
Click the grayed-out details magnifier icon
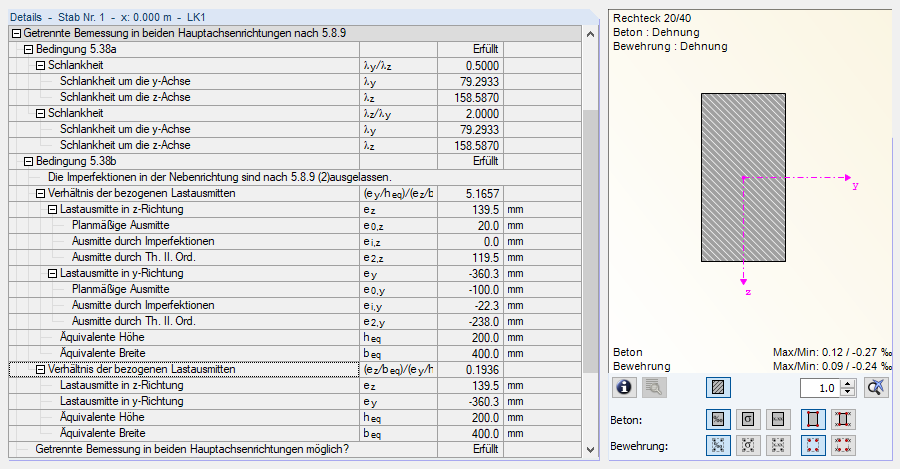click(653, 387)
